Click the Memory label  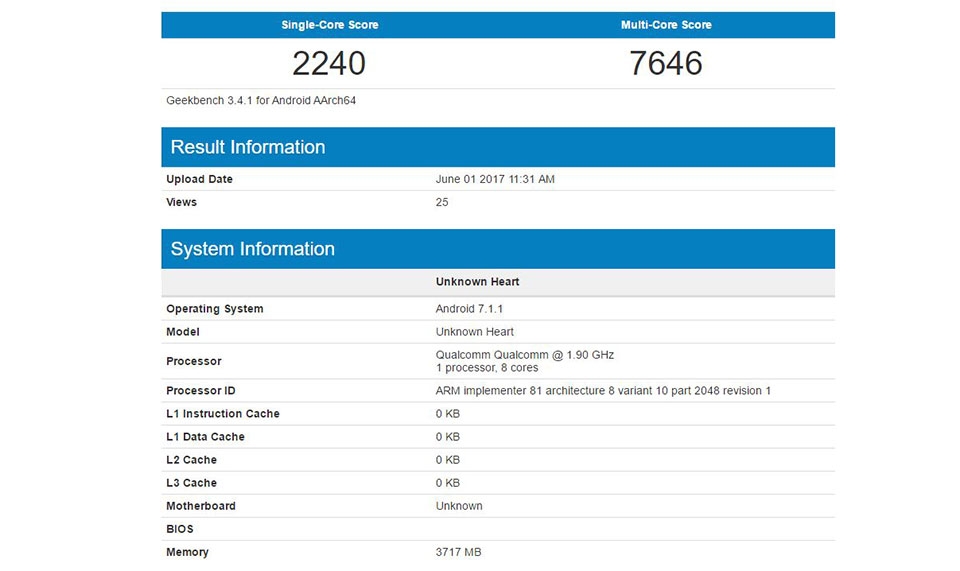coord(187,553)
